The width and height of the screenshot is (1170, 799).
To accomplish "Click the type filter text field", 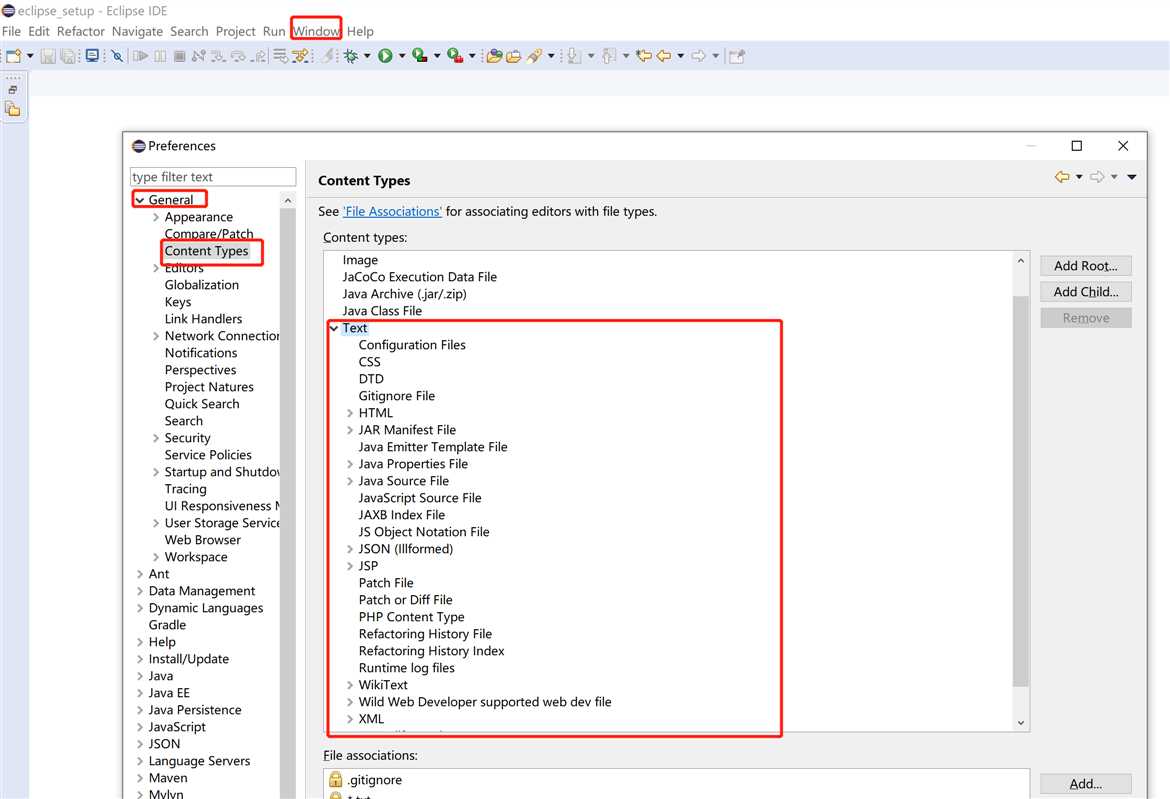I will (213, 177).
